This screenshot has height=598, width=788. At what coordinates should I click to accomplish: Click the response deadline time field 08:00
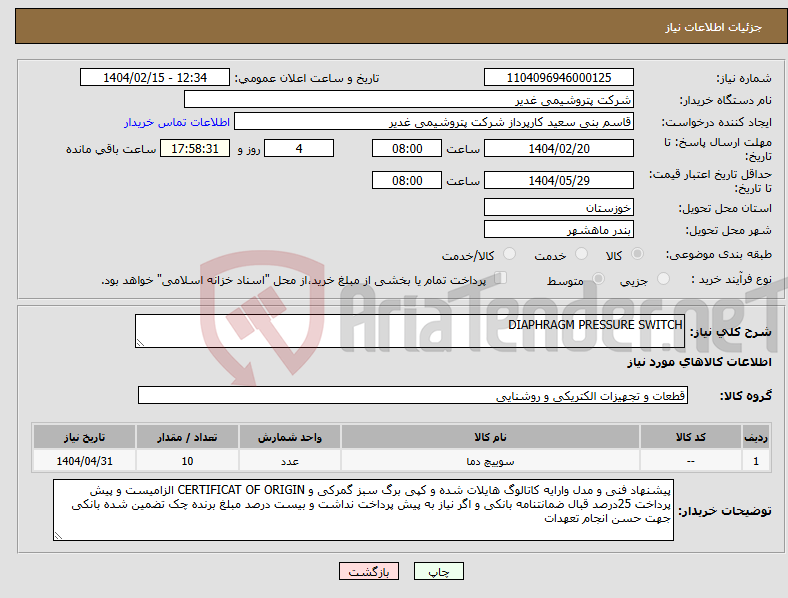pyautogui.click(x=407, y=148)
